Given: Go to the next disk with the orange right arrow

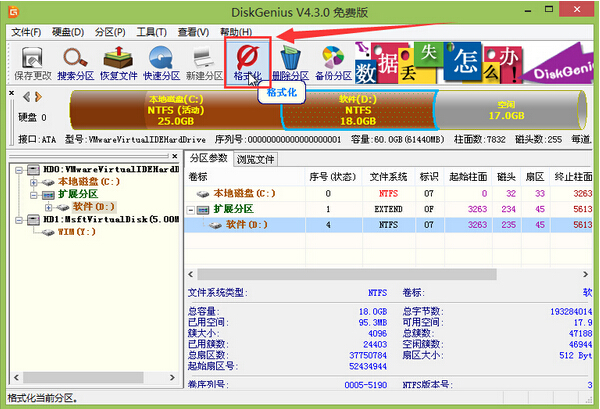Looking at the screenshot, I should [38, 97].
